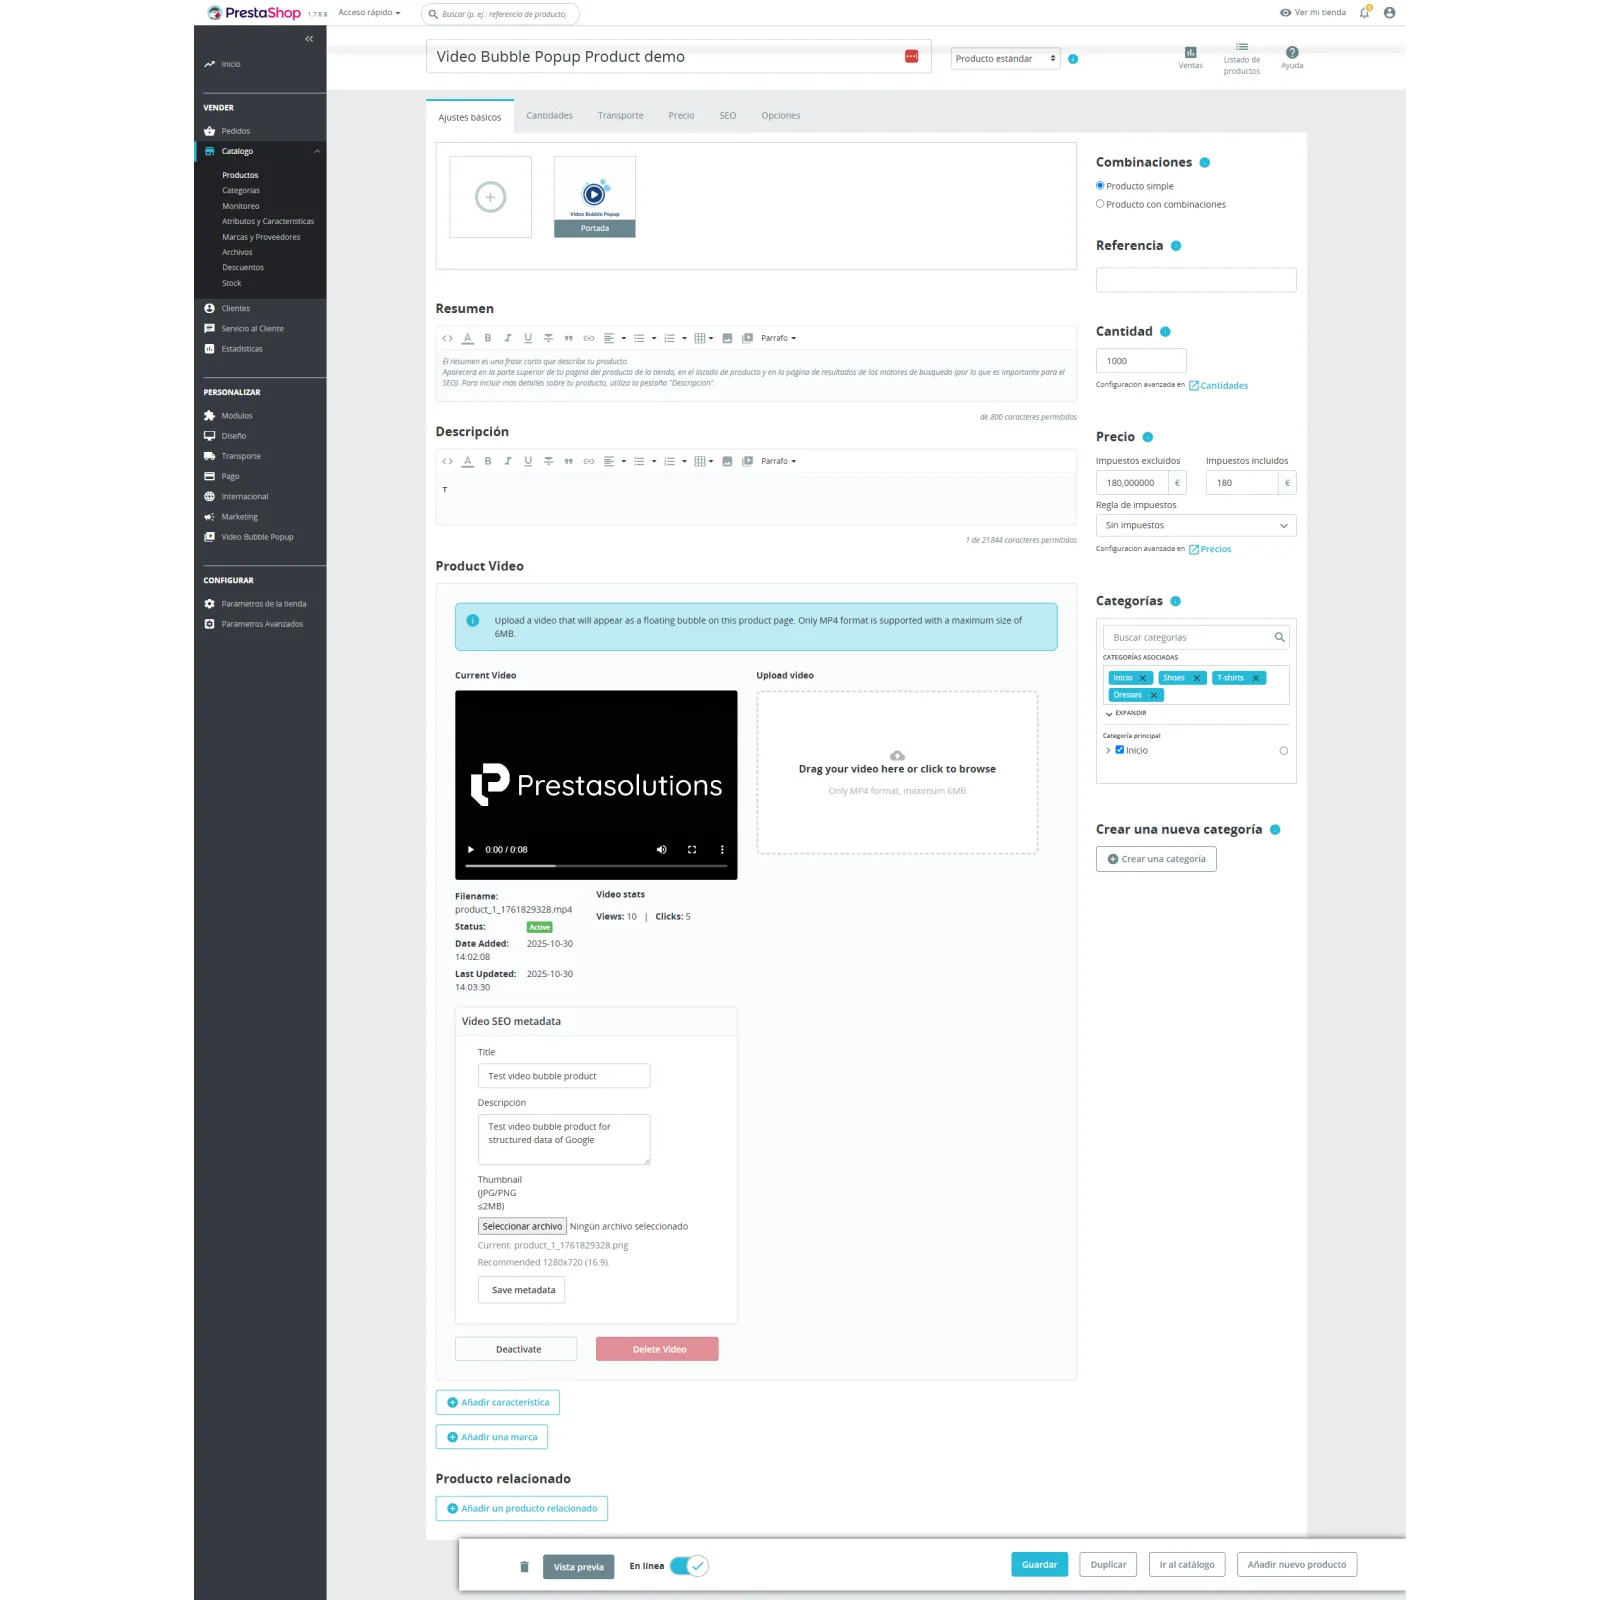Click the notifications bell icon
1600x1600 pixels.
point(1364,13)
